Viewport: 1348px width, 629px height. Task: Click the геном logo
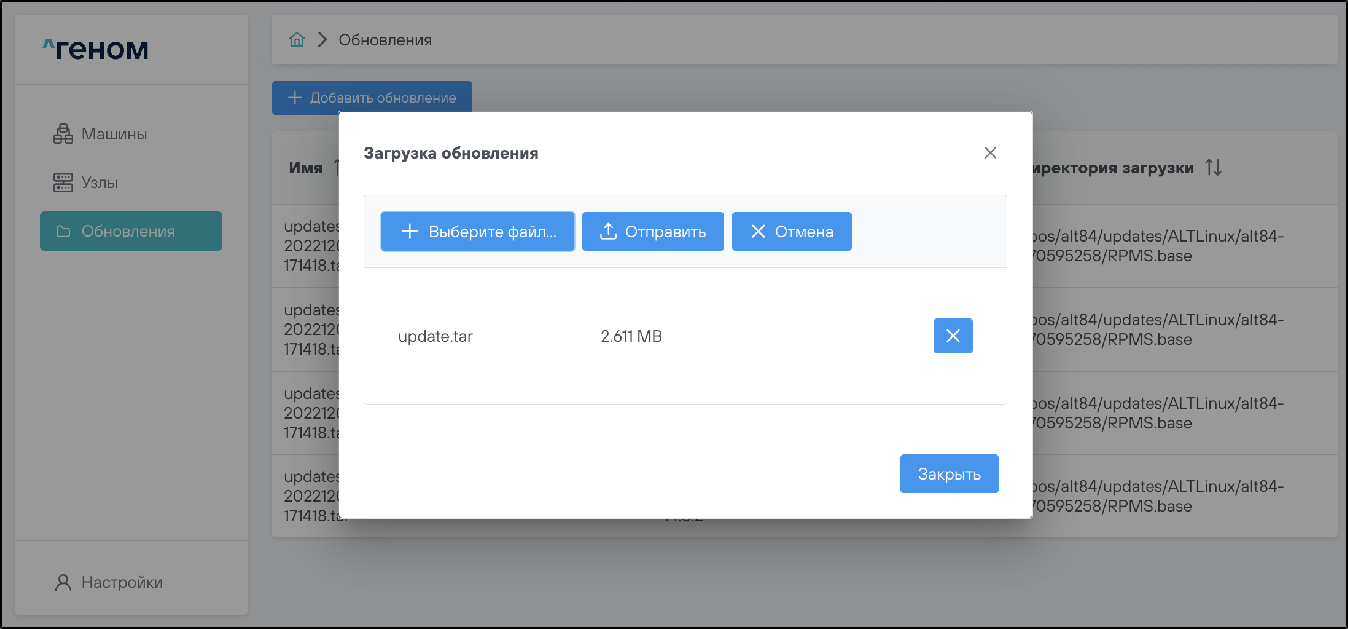(96, 48)
